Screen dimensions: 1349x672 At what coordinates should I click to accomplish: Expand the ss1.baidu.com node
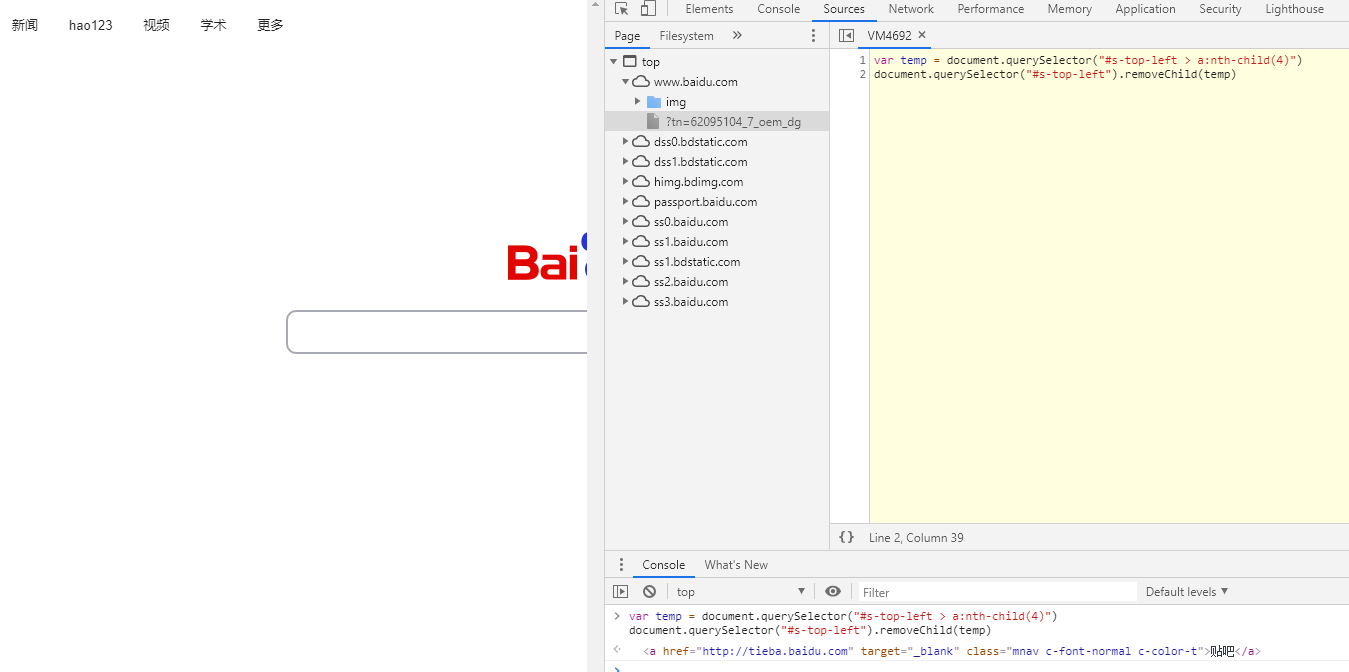[x=626, y=241]
